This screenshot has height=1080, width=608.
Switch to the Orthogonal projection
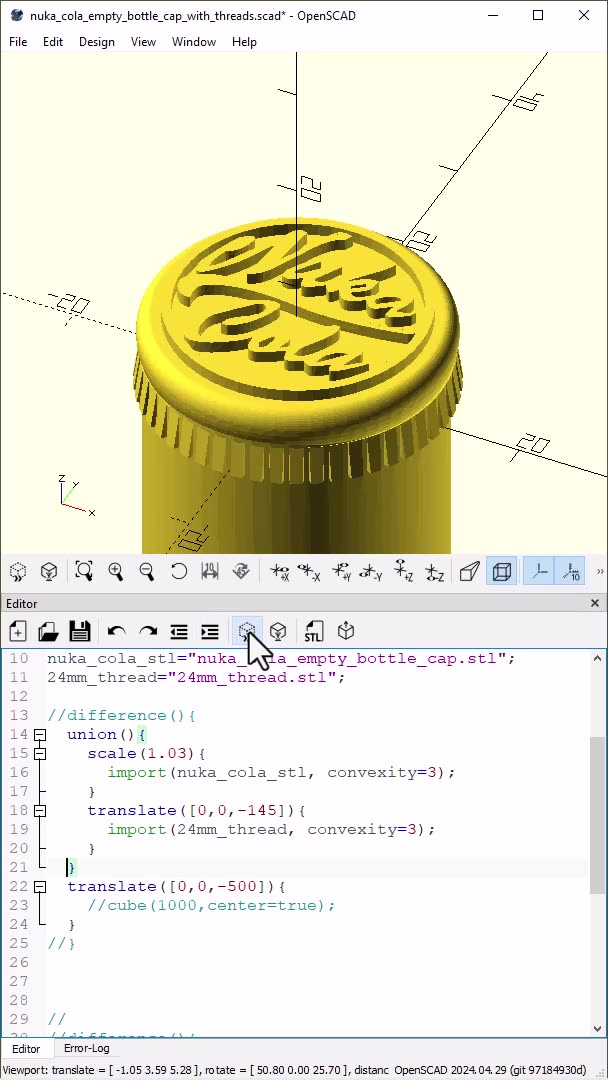coord(501,572)
